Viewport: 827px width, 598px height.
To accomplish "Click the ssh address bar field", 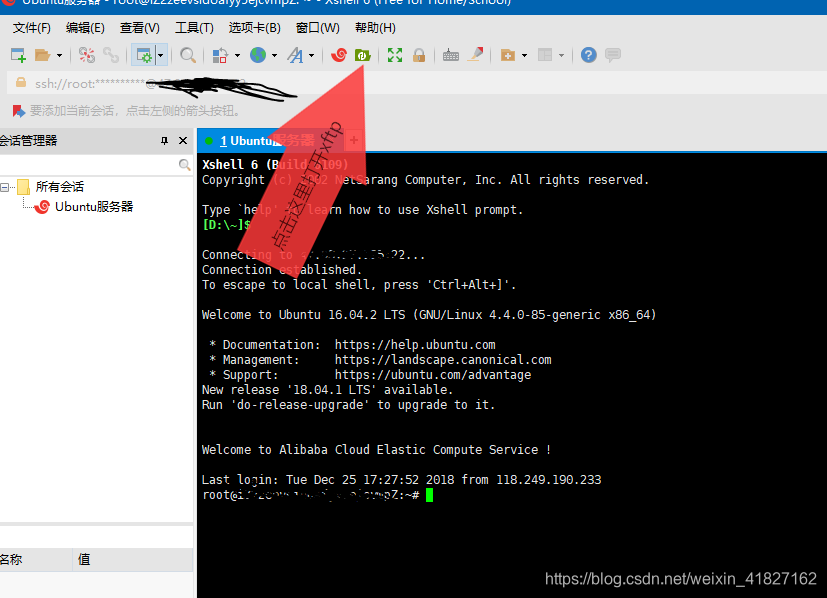I will click(416, 83).
